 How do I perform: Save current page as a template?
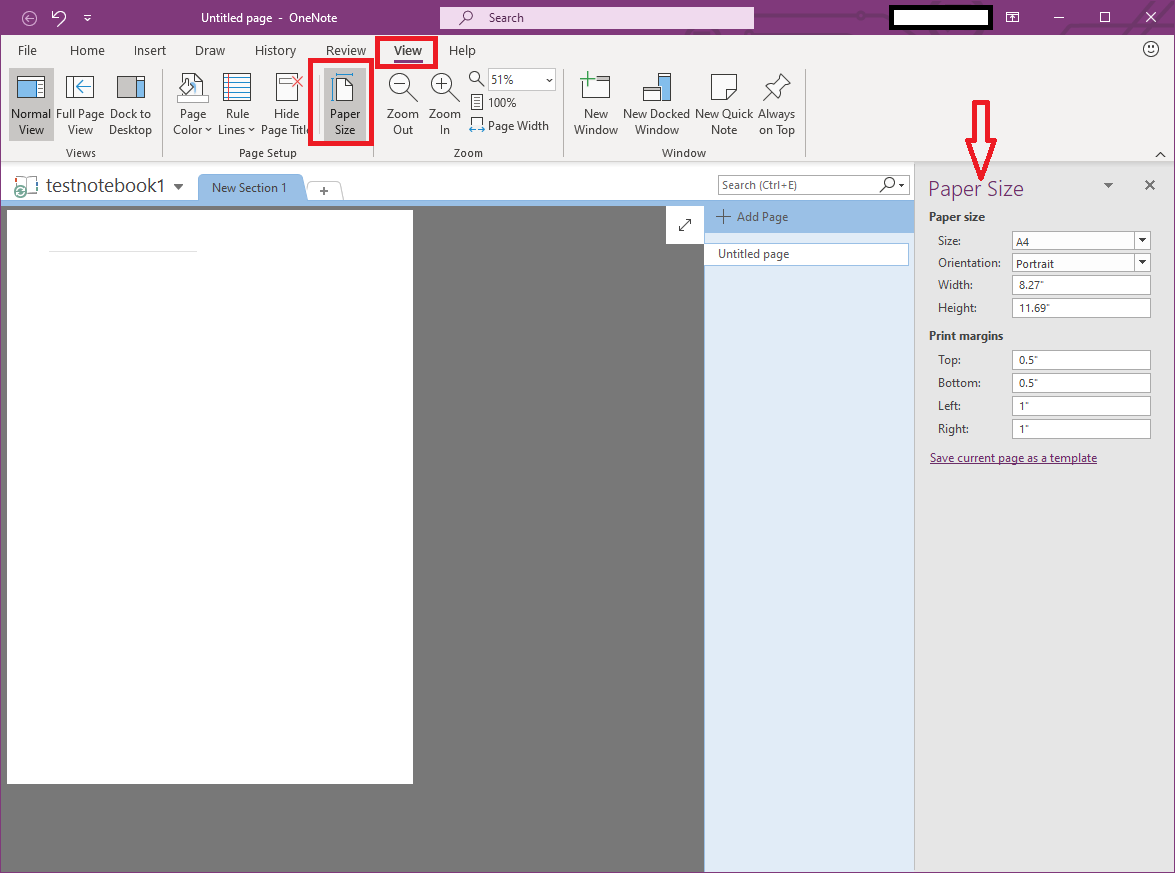1013,458
